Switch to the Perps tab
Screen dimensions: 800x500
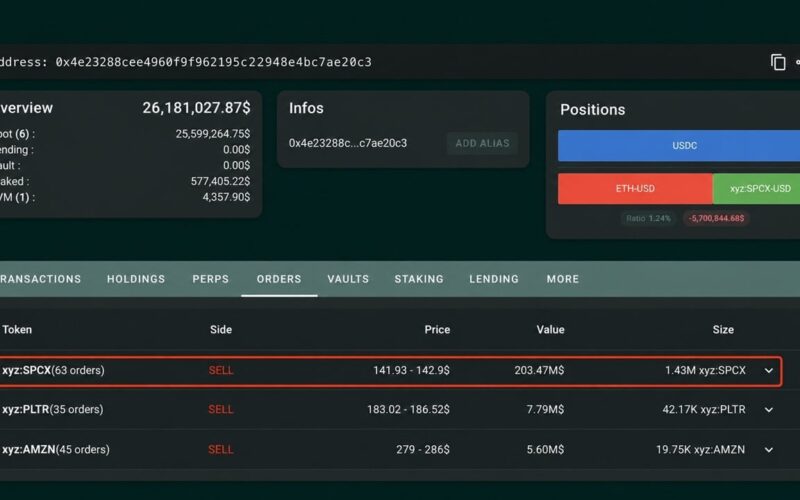[x=210, y=279]
